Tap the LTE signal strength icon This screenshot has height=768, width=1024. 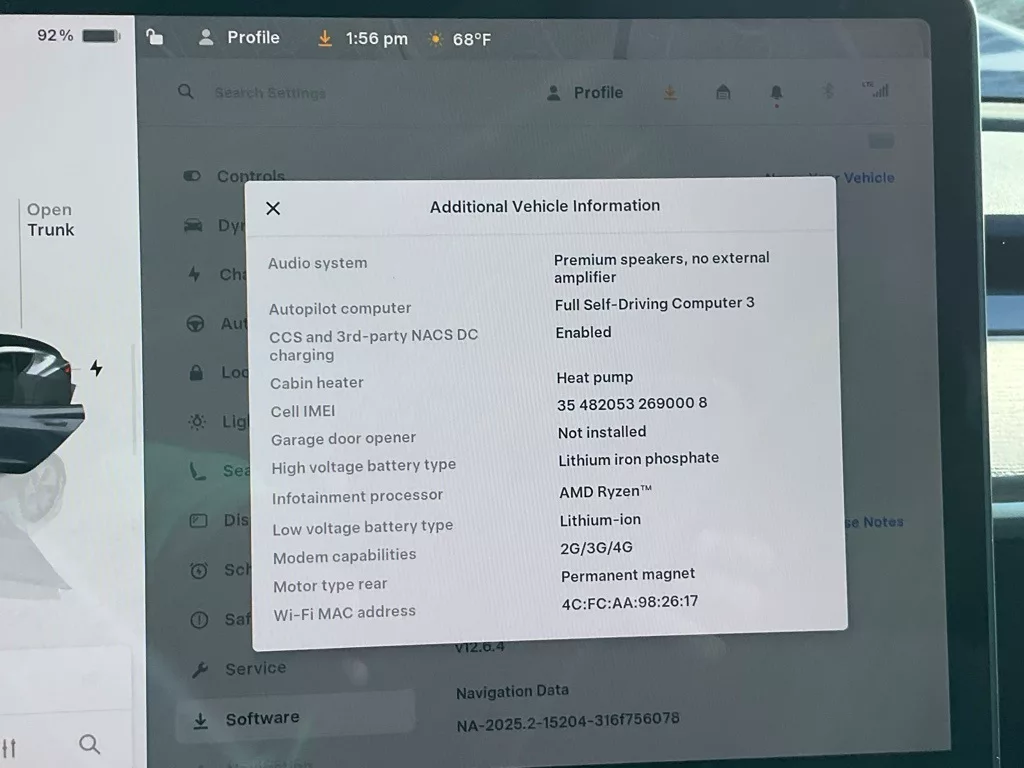point(876,90)
